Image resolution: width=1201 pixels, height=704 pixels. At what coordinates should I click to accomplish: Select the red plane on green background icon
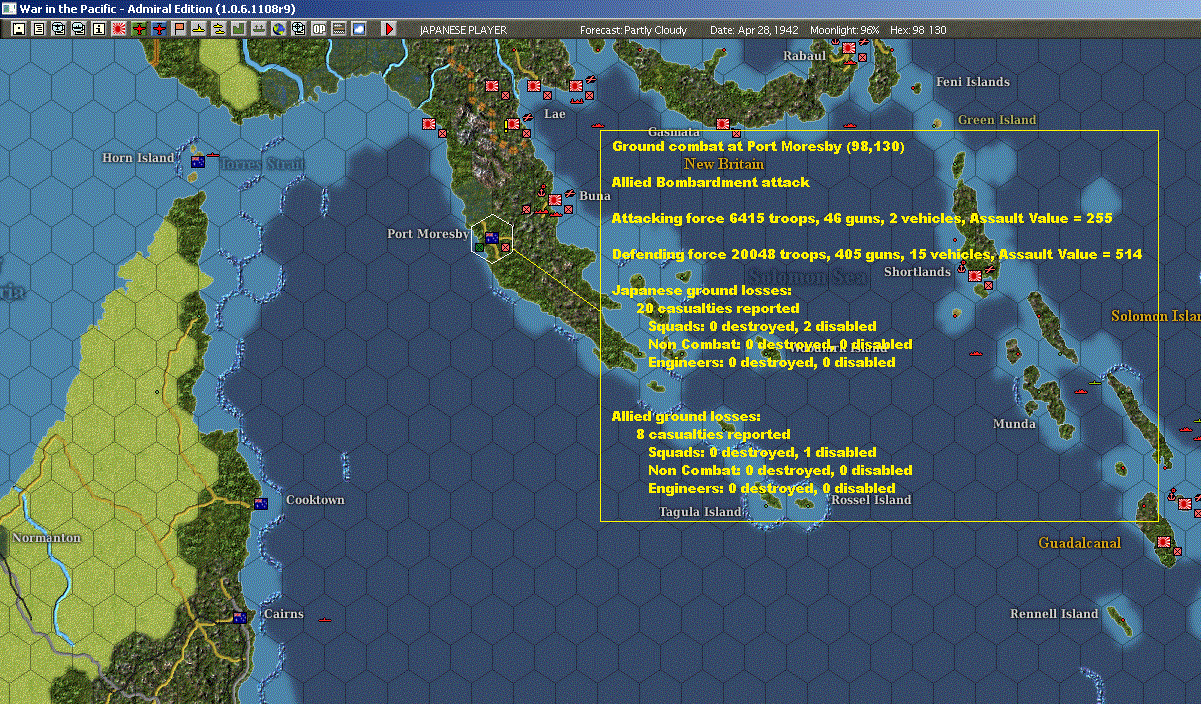tap(139, 29)
